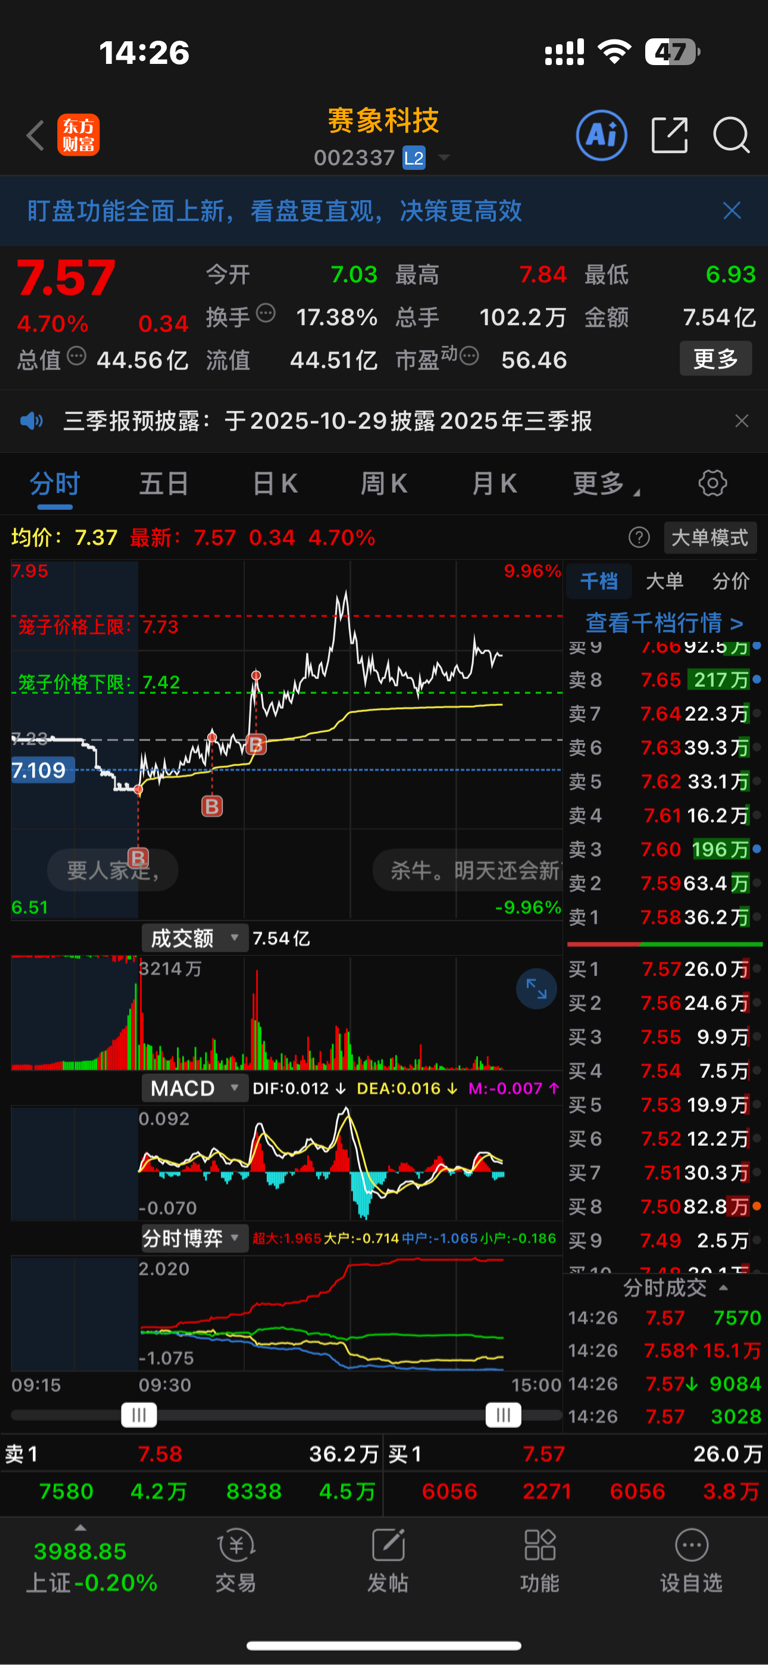Image resolution: width=768 pixels, height=1665 pixels.
Task: Tap the 总值 smiley info icon
Action: pyautogui.click(x=77, y=356)
